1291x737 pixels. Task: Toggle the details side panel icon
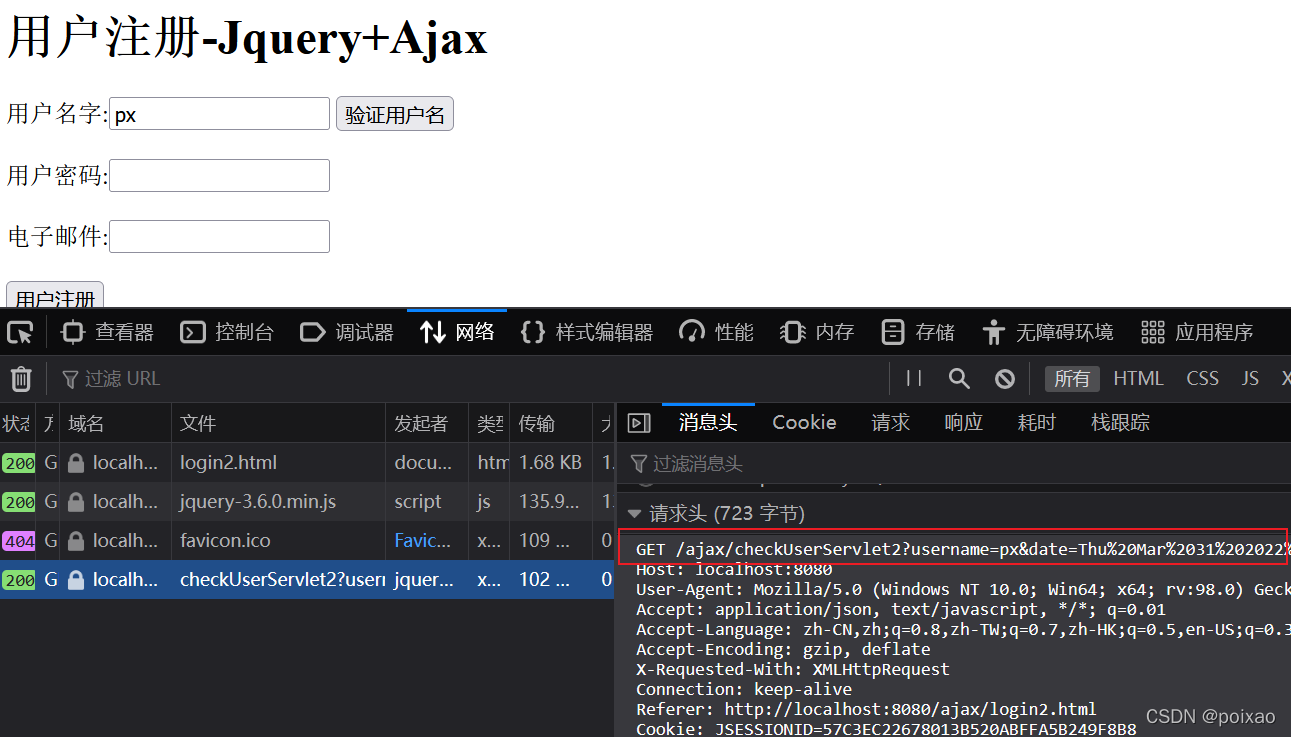[639, 423]
